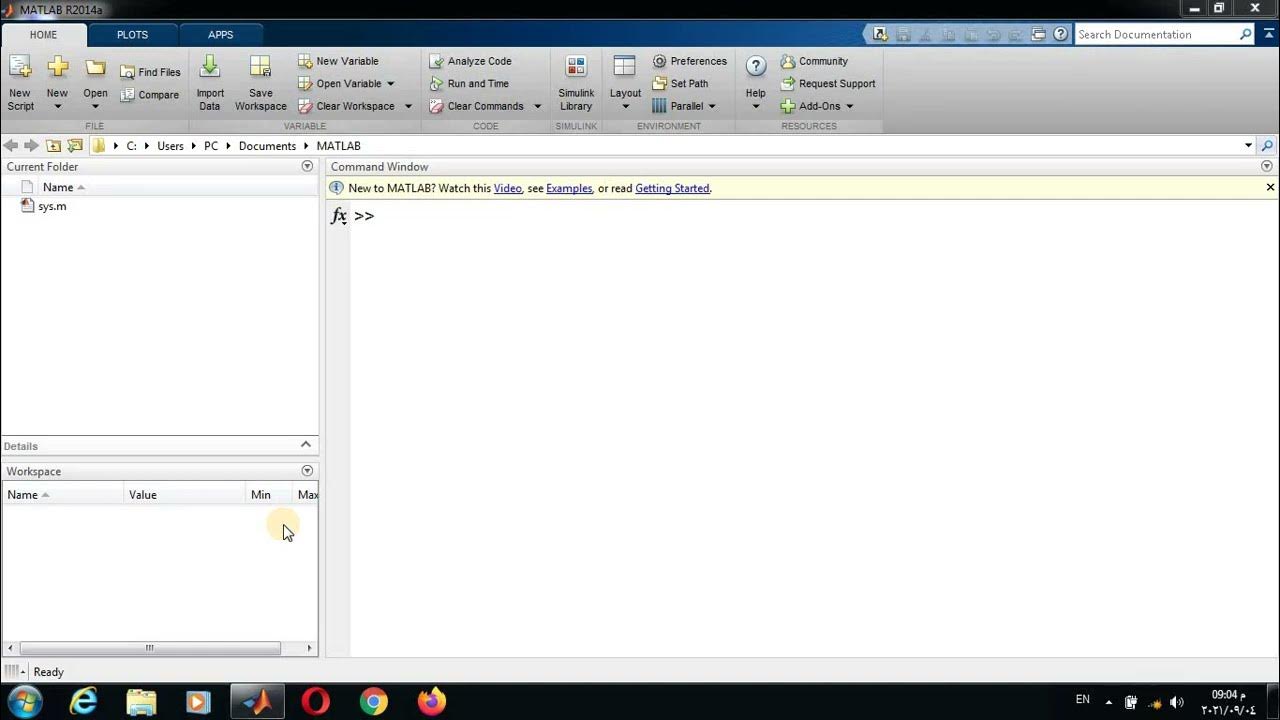Image resolution: width=1280 pixels, height=720 pixels.
Task: Open the Layout menu
Action: tap(625, 82)
